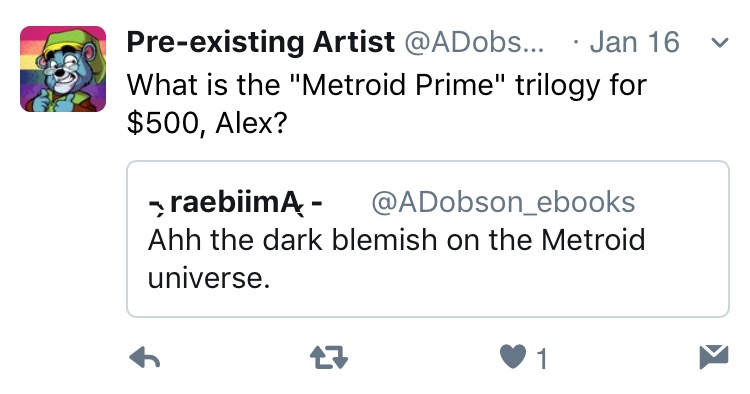Screen dimensions: 750x394
Task: Click 'Ahh the dark blemish' quoted text
Action: [x=293, y=240]
